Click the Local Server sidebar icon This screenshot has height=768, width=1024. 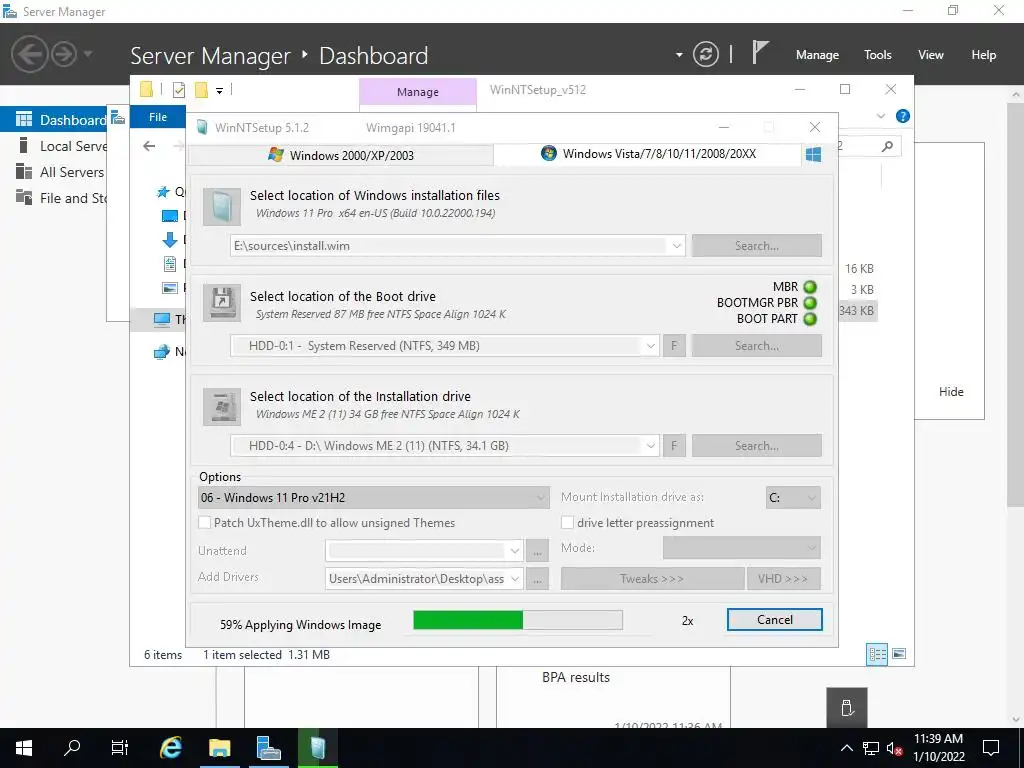pos(24,146)
